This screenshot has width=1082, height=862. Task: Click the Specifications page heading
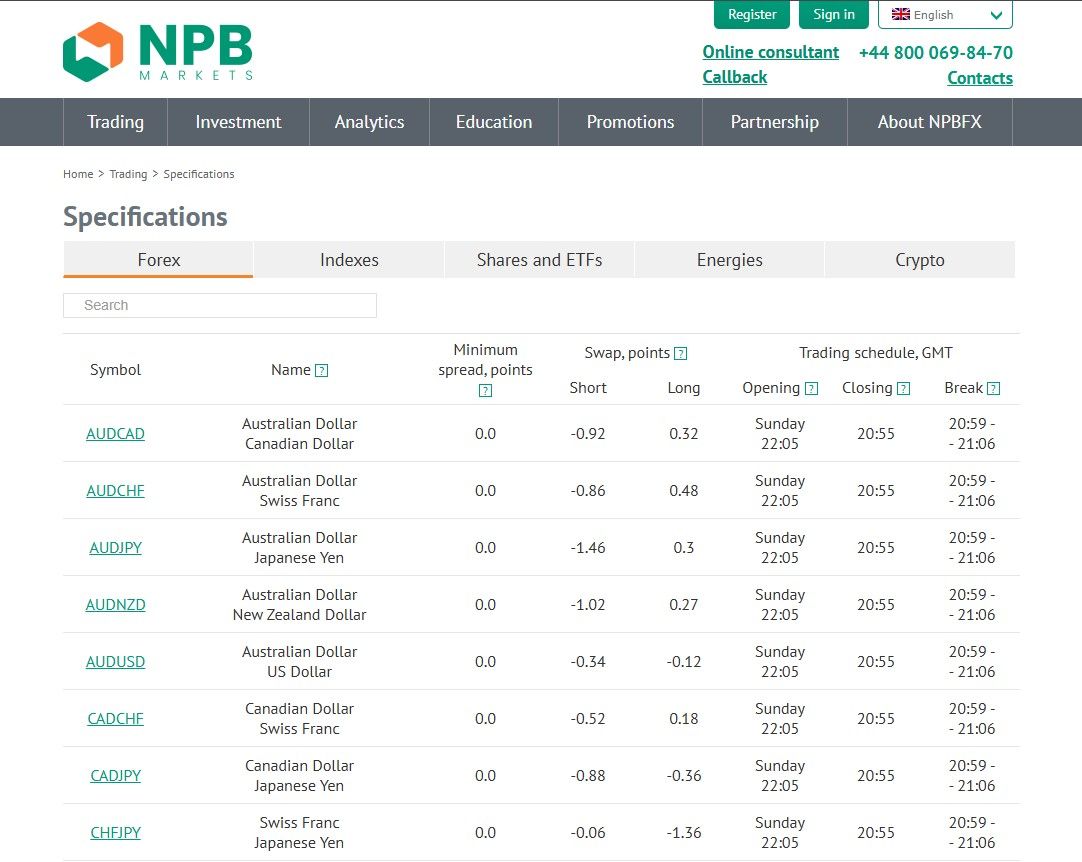(145, 217)
